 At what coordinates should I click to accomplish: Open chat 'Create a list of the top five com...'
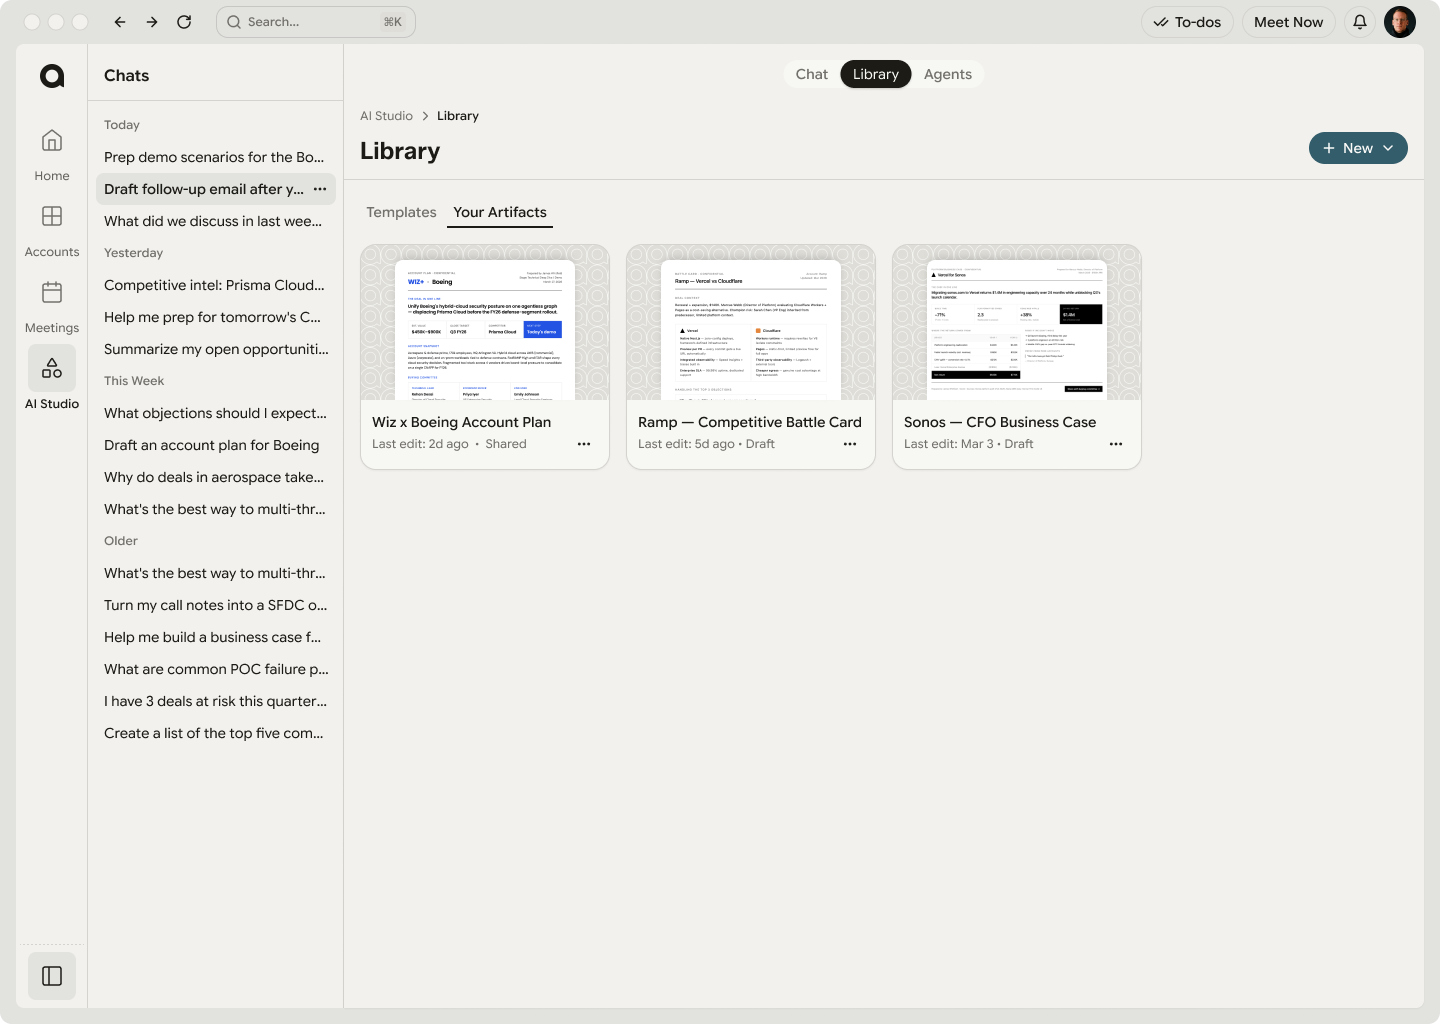tap(216, 733)
